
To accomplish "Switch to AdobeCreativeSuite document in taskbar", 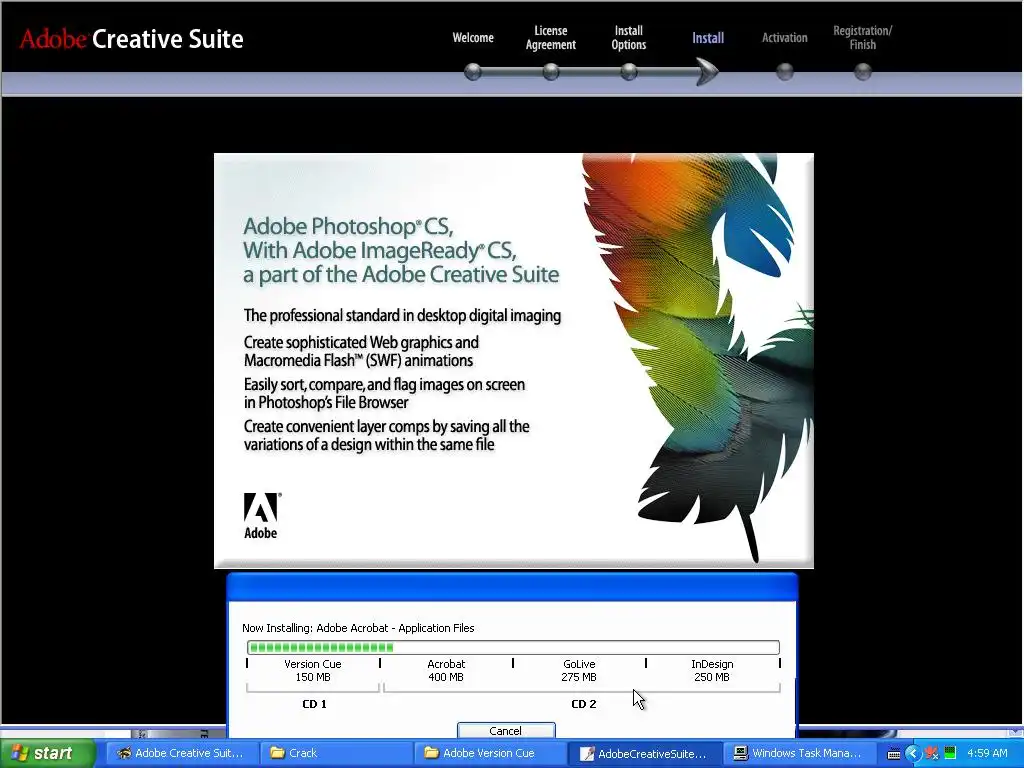I will (x=643, y=753).
